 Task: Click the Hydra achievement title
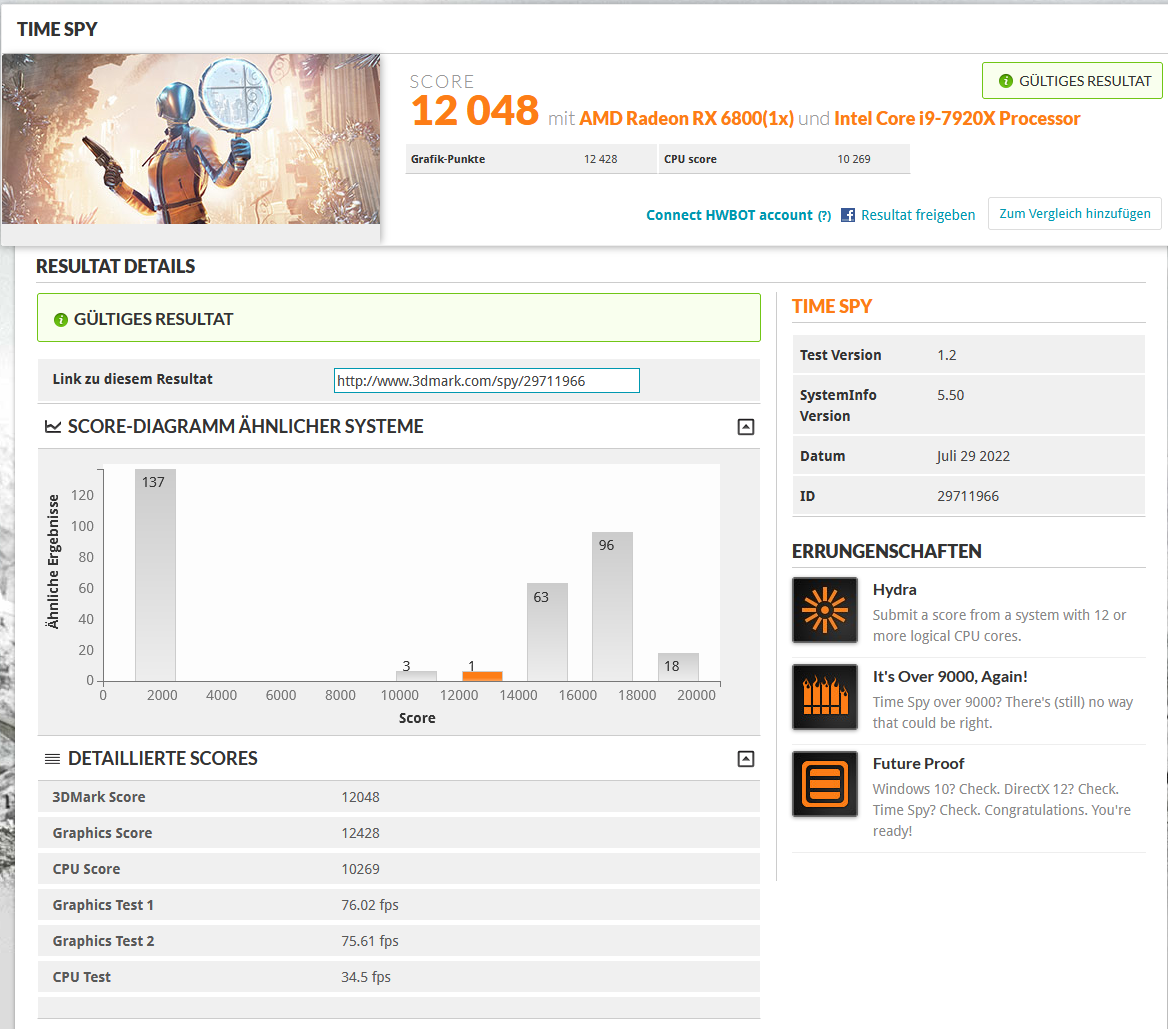895,589
